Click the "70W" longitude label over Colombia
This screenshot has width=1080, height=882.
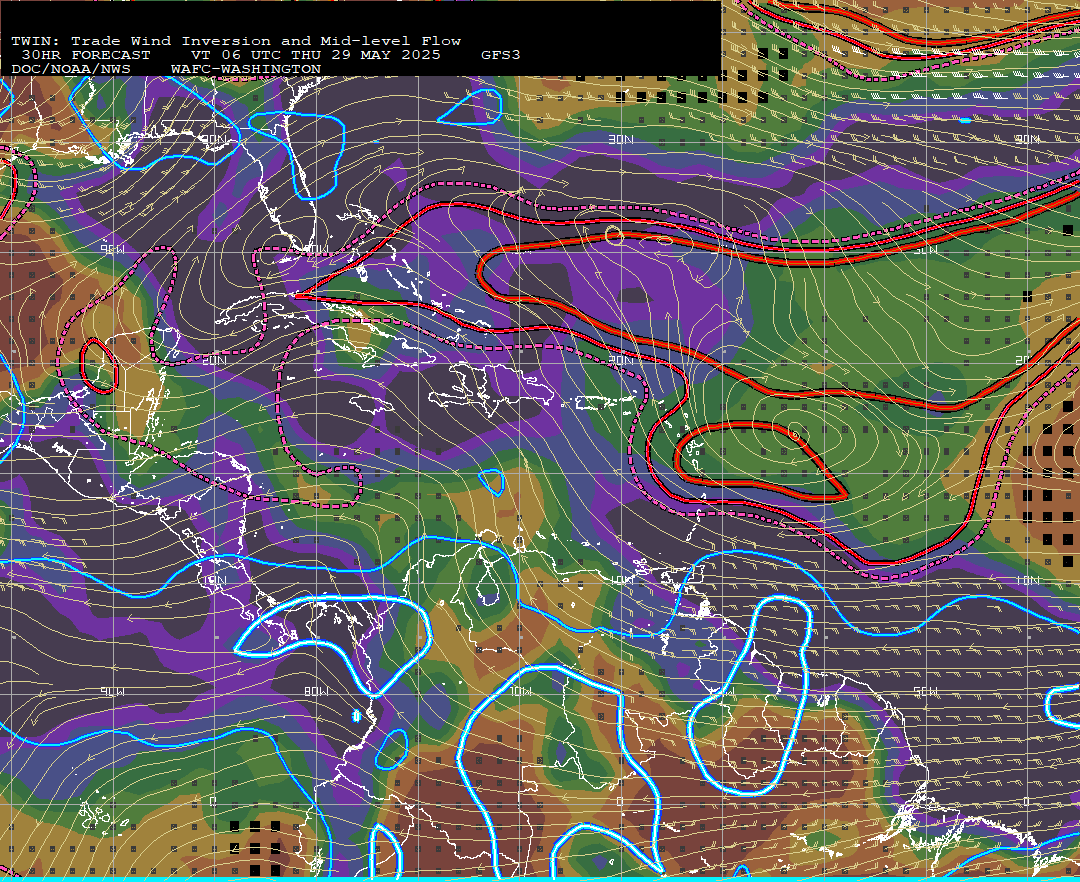pos(519,691)
